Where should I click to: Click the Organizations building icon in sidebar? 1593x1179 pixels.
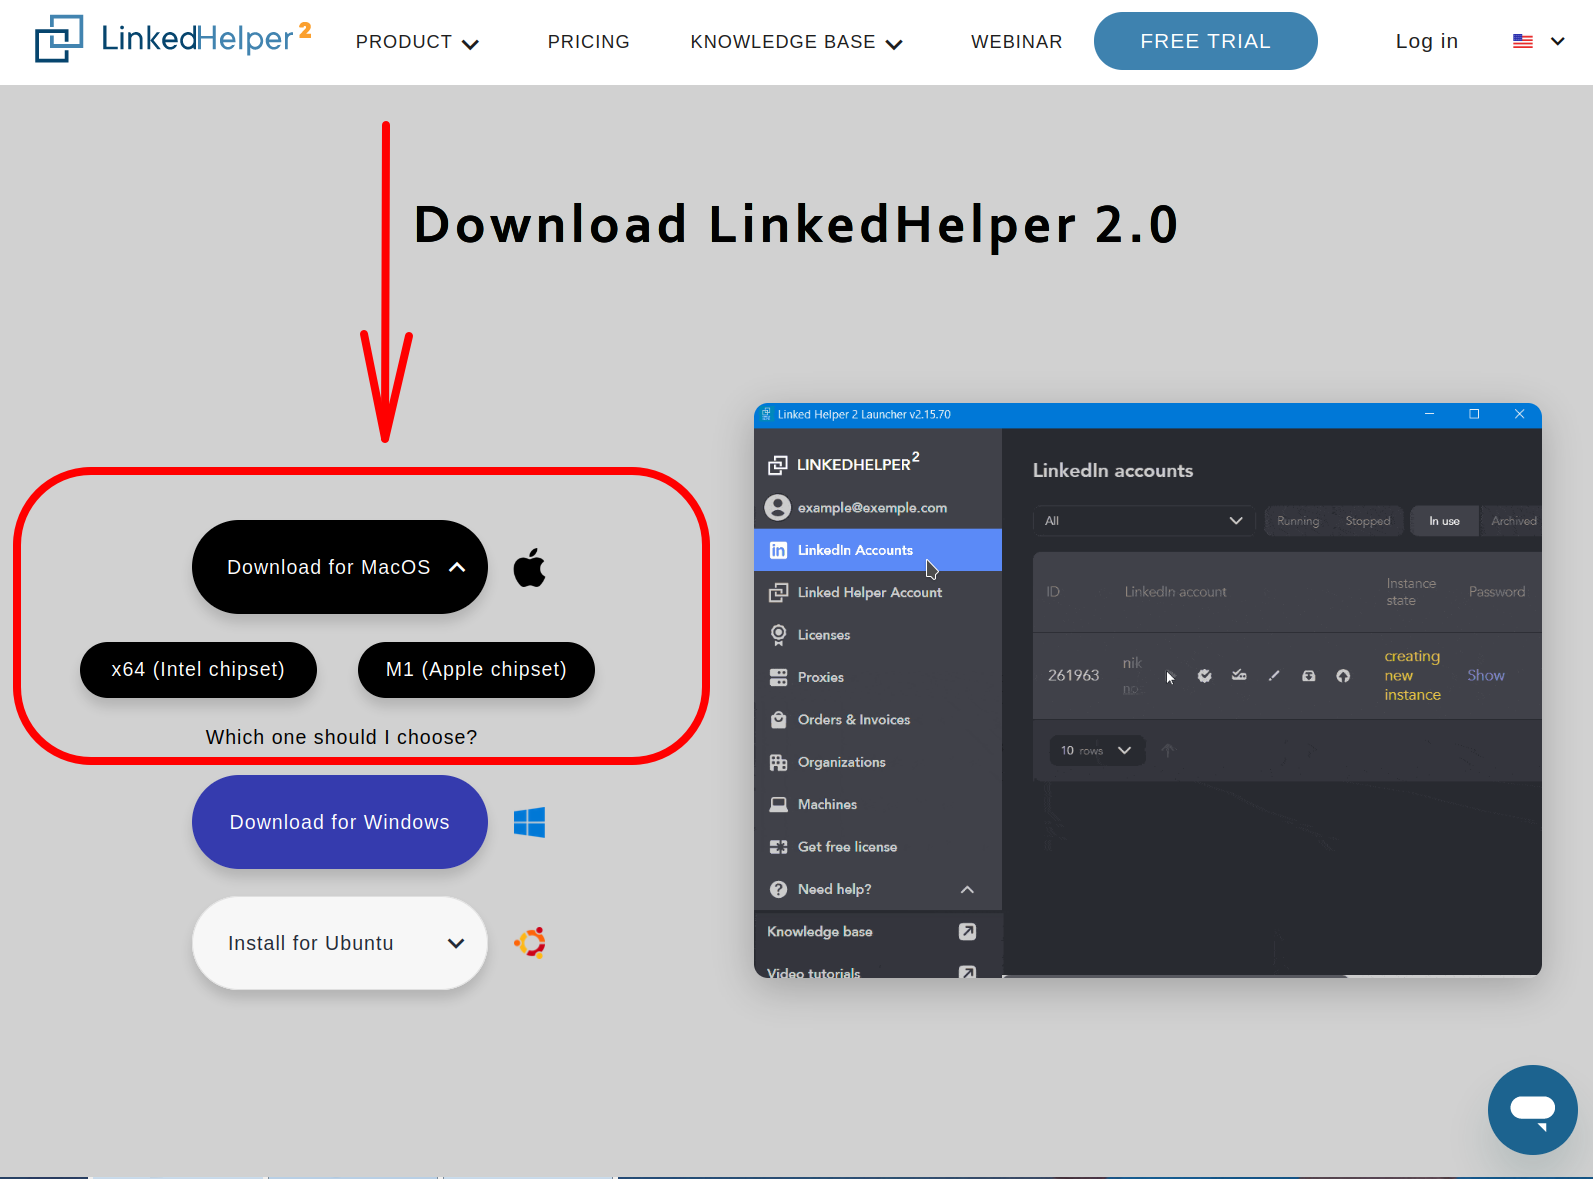(x=778, y=762)
